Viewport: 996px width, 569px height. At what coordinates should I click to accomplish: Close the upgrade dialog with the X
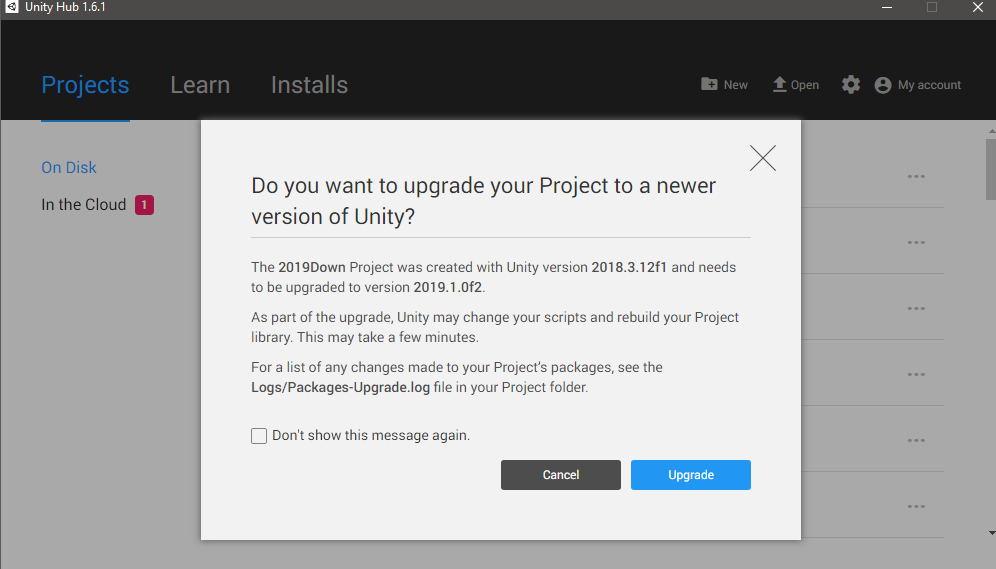click(763, 158)
